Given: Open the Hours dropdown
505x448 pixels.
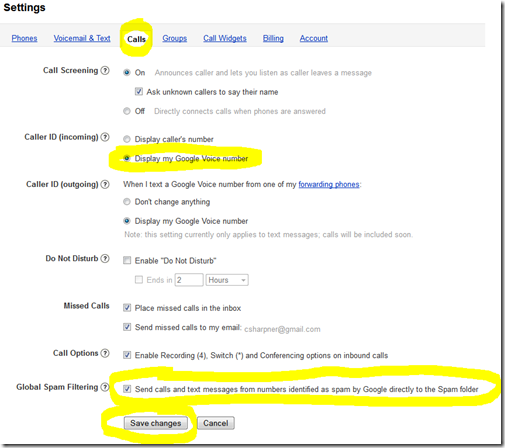Looking at the screenshot, I should pos(227,280).
